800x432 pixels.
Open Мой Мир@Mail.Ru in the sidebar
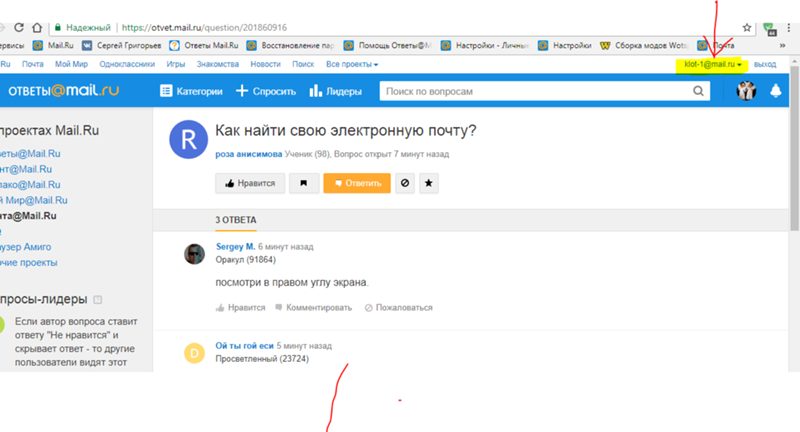click(34, 200)
